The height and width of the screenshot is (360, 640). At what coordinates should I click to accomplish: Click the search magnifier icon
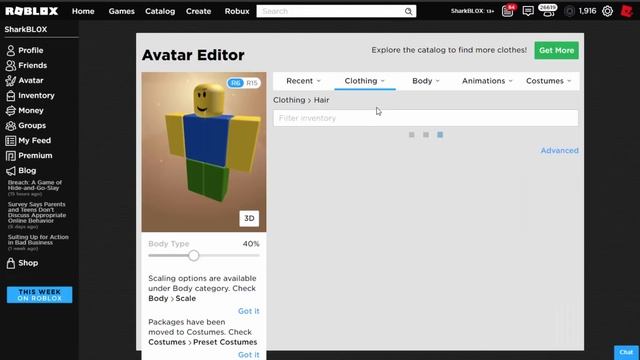pyautogui.click(x=408, y=11)
